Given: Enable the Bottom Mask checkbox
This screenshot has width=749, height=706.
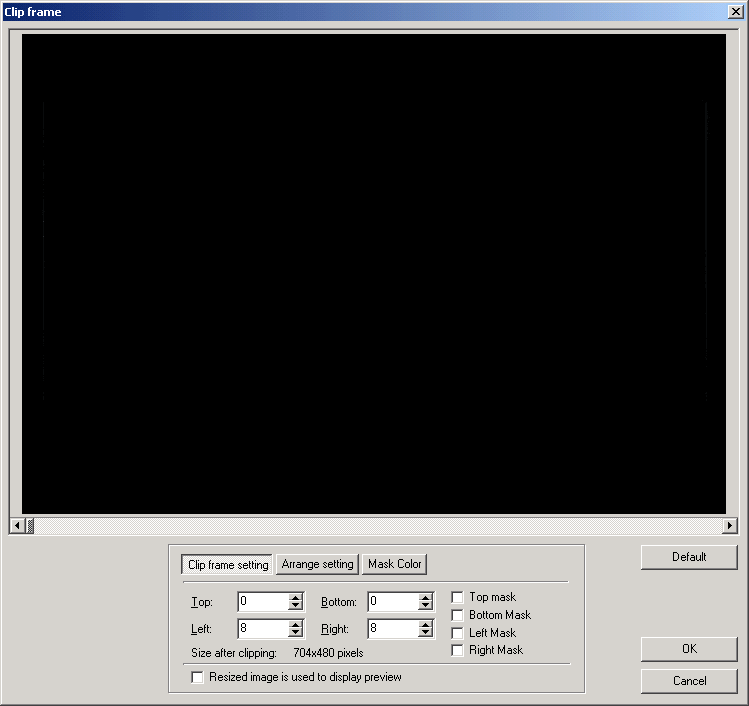Looking at the screenshot, I should [457, 615].
